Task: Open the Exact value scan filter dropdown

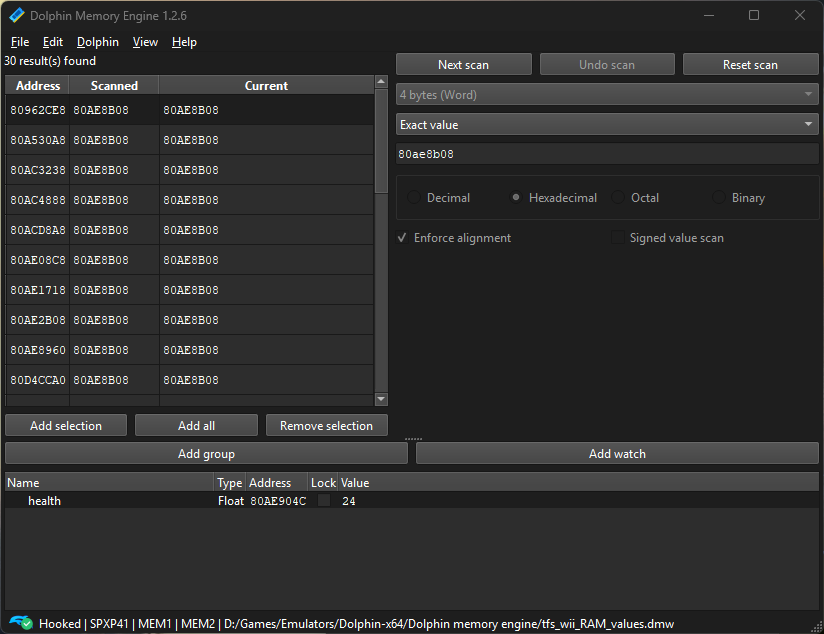Action: pyautogui.click(x=607, y=125)
